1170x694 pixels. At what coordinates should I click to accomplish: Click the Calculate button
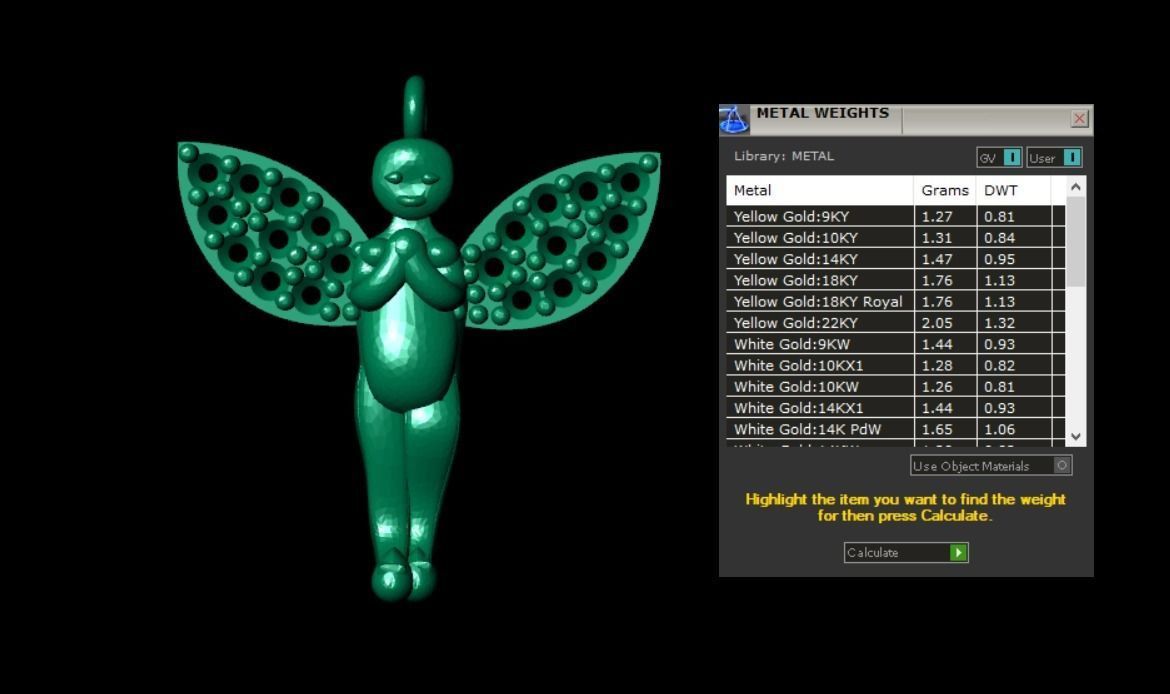click(x=906, y=552)
